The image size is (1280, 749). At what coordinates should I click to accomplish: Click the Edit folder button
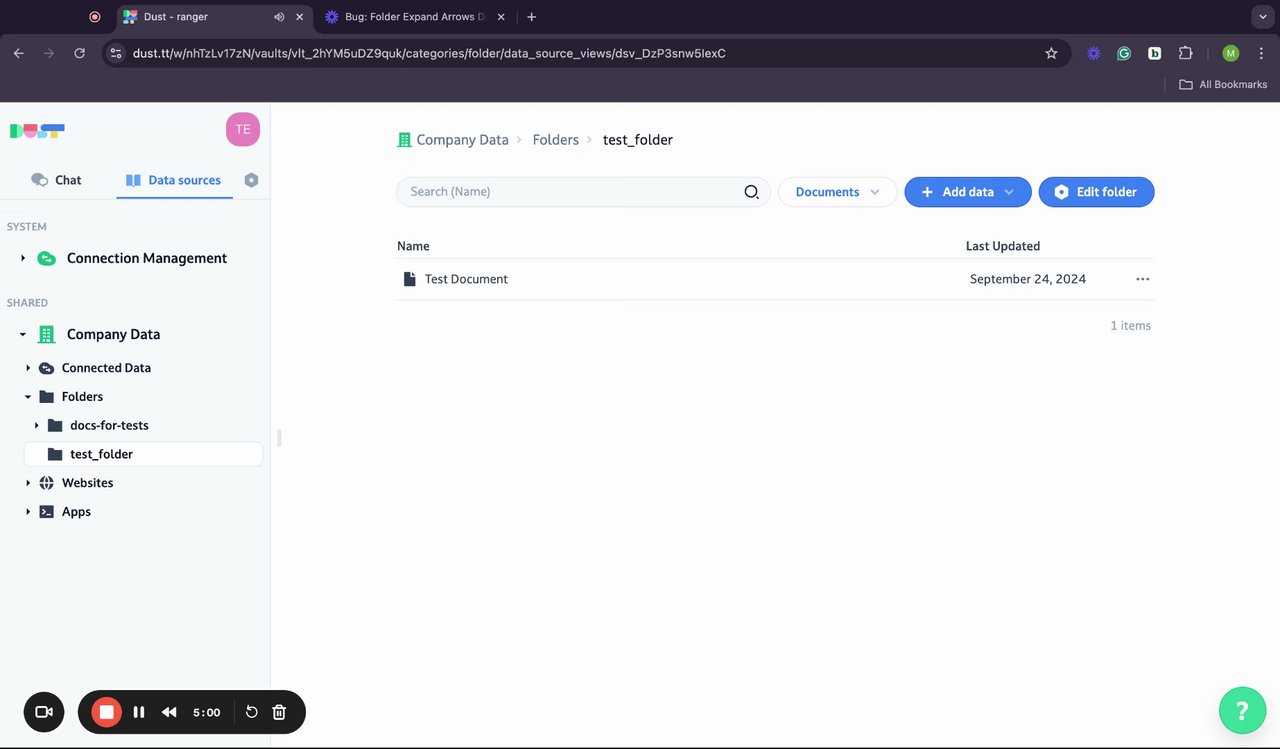[x=1096, y=192]
